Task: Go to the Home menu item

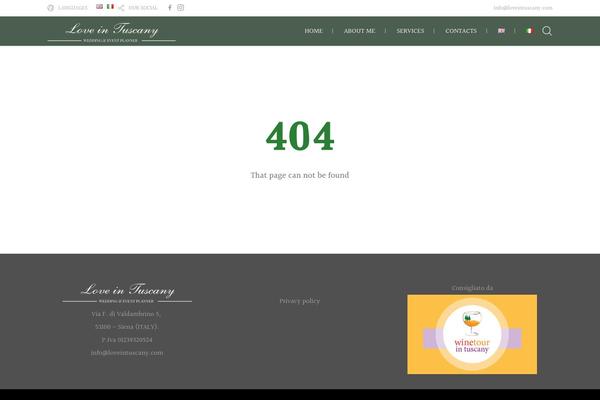Action: (x=313, y=31)
